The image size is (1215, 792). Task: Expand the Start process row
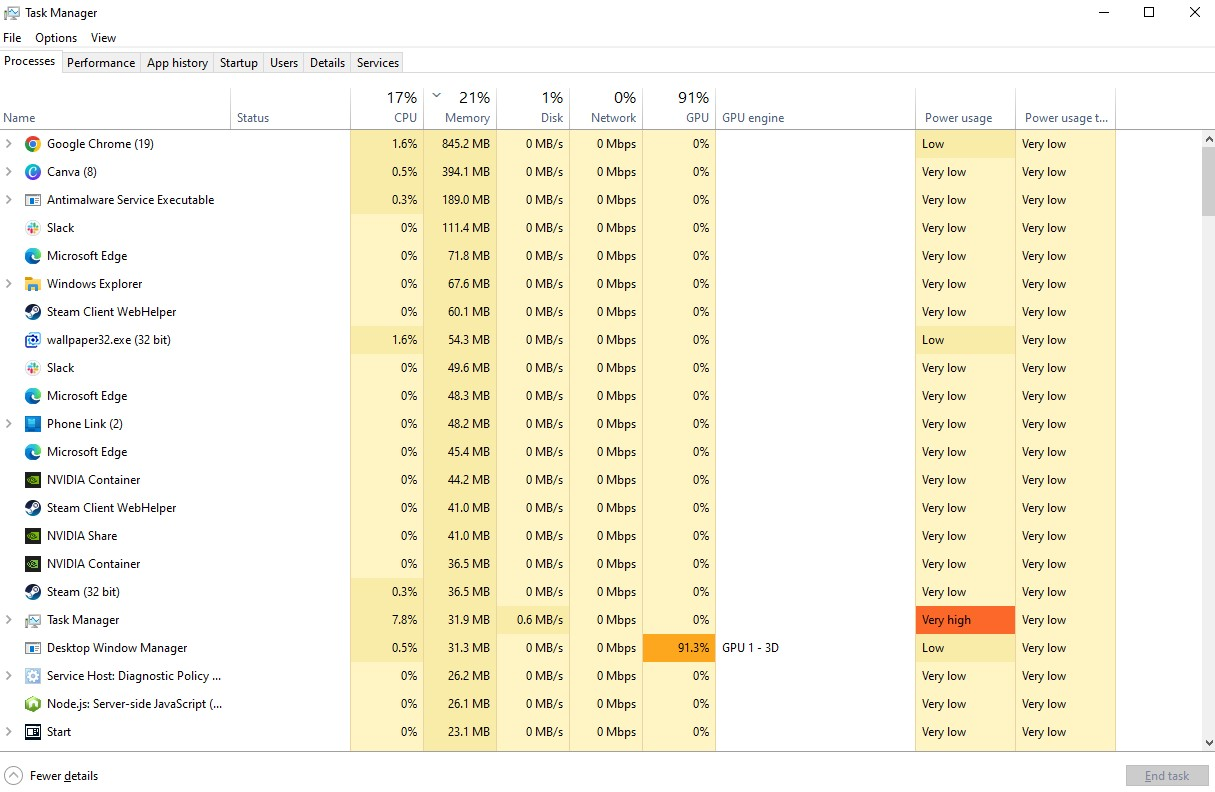pos(9,732)
